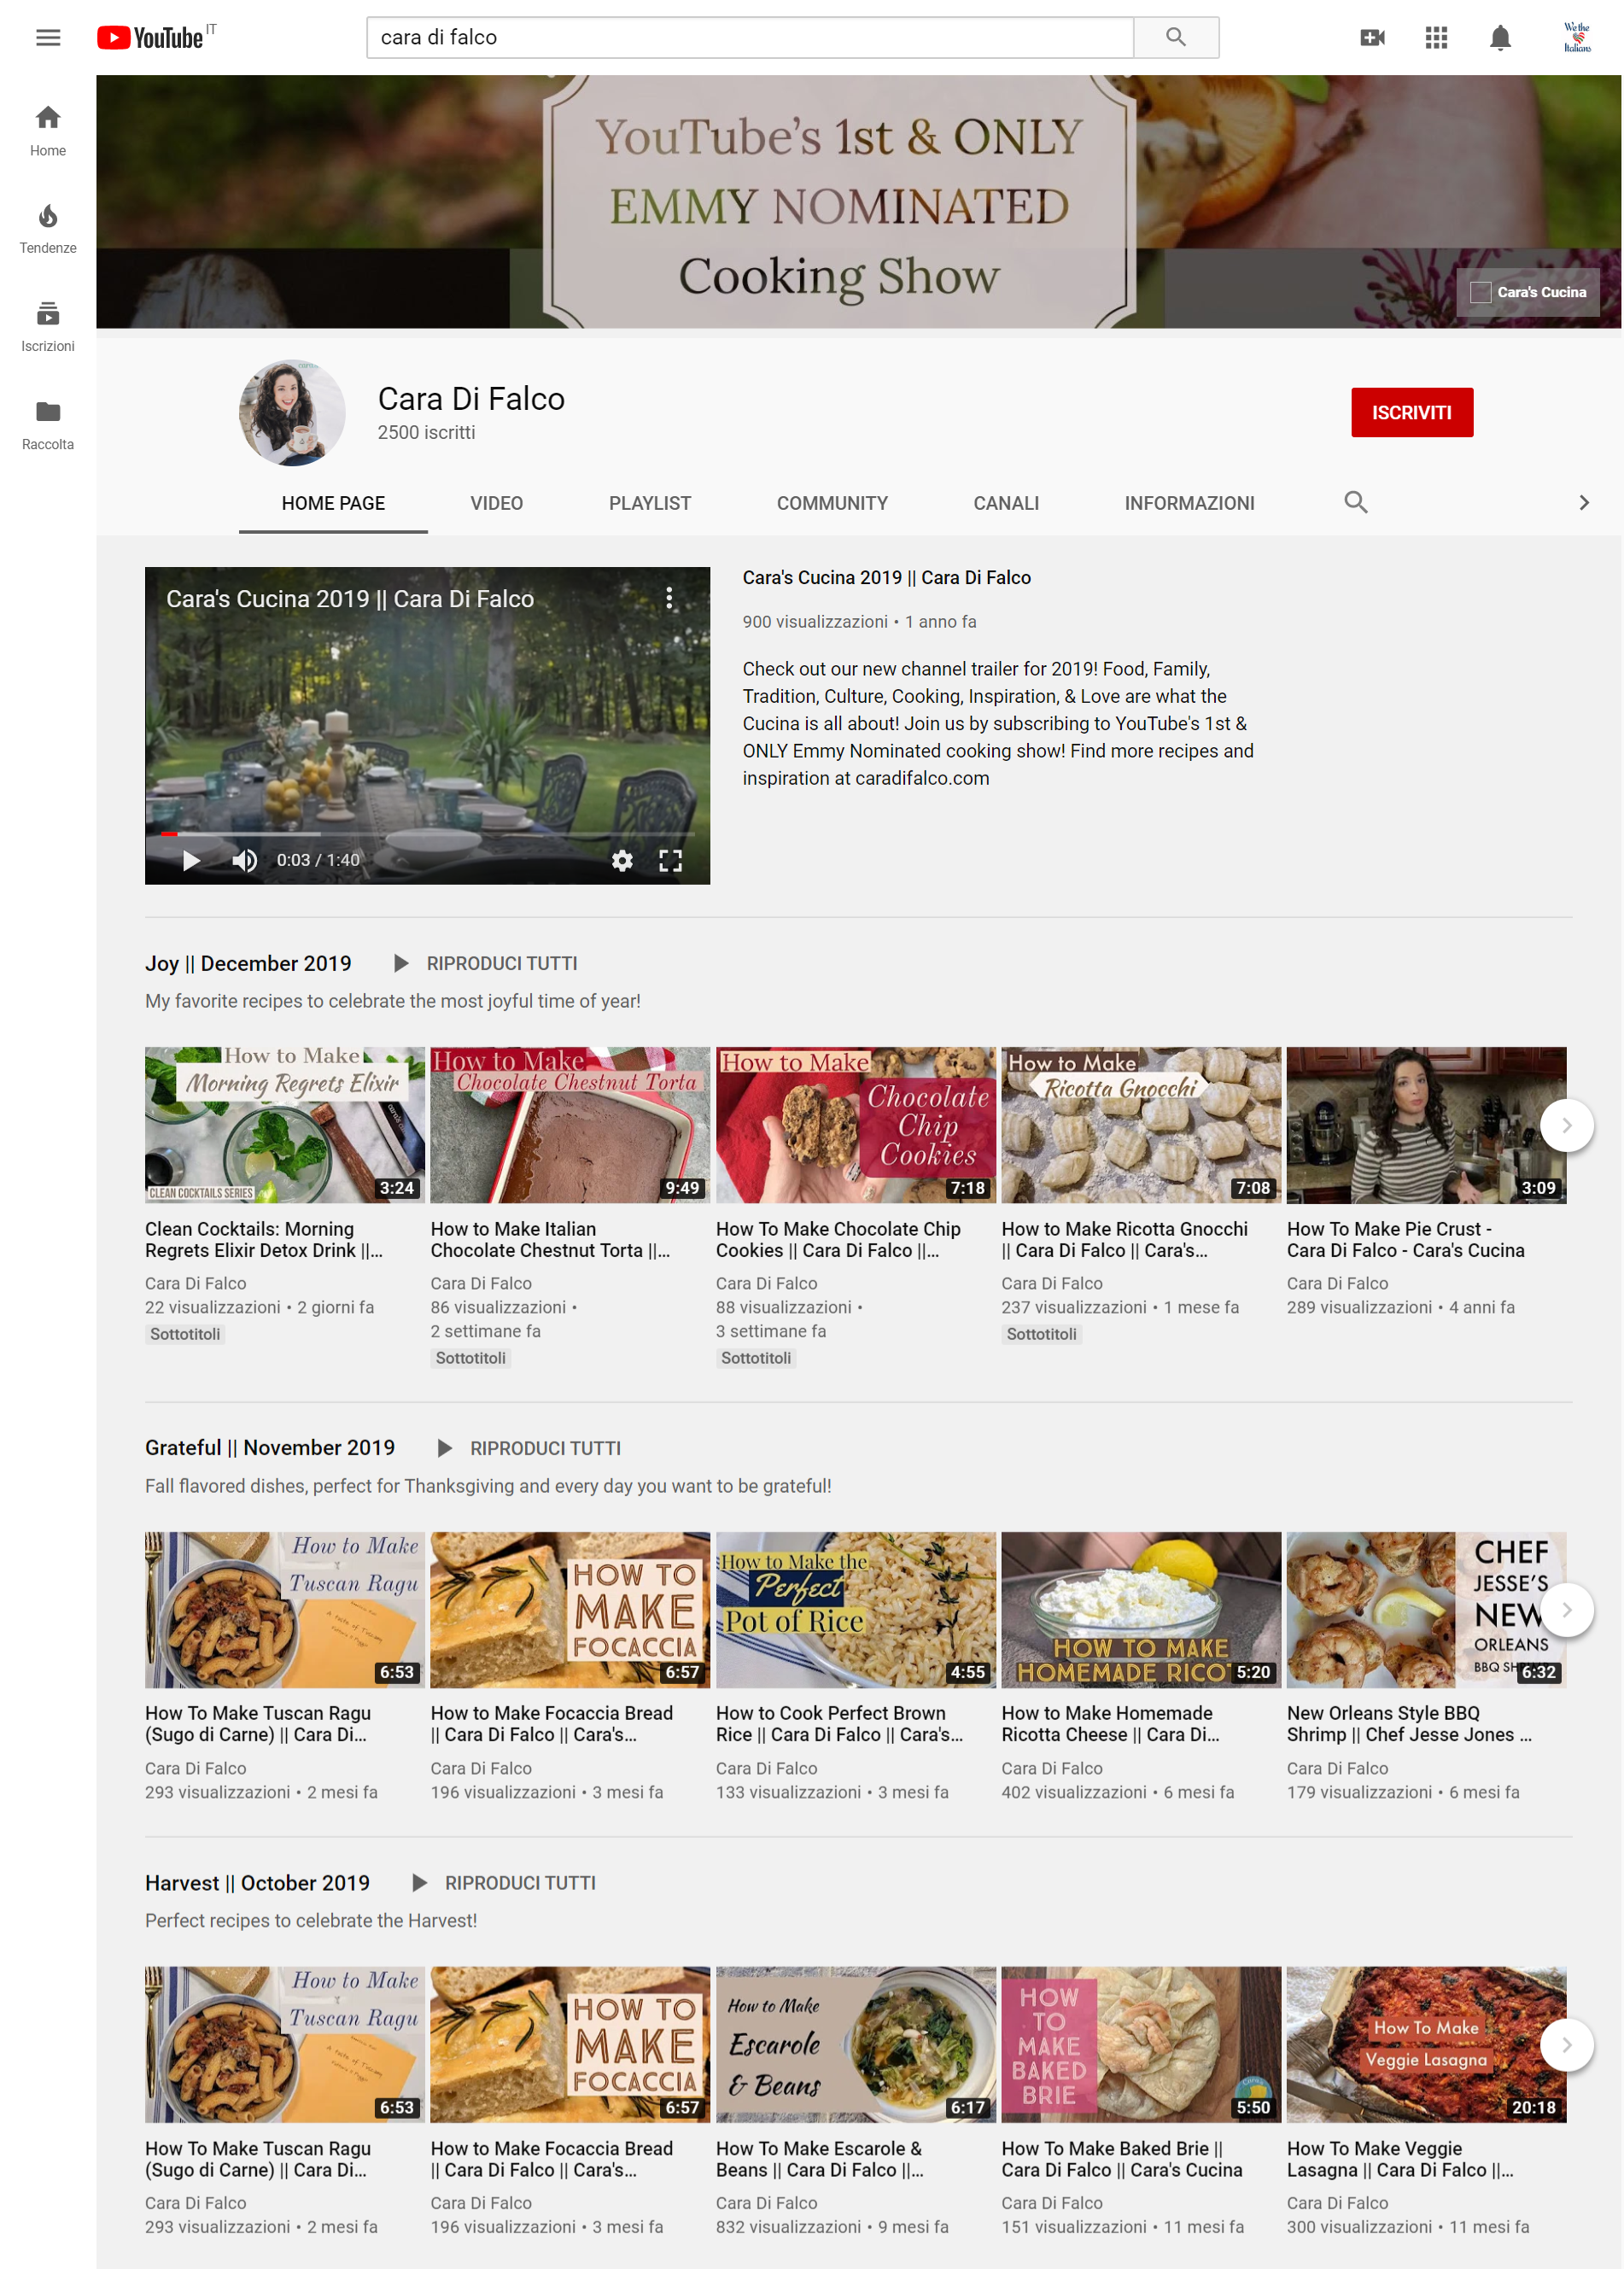Open Raccolta in sidebar
The height and width of the screenshot is (2269, 1624).
(x=48, y=425)
